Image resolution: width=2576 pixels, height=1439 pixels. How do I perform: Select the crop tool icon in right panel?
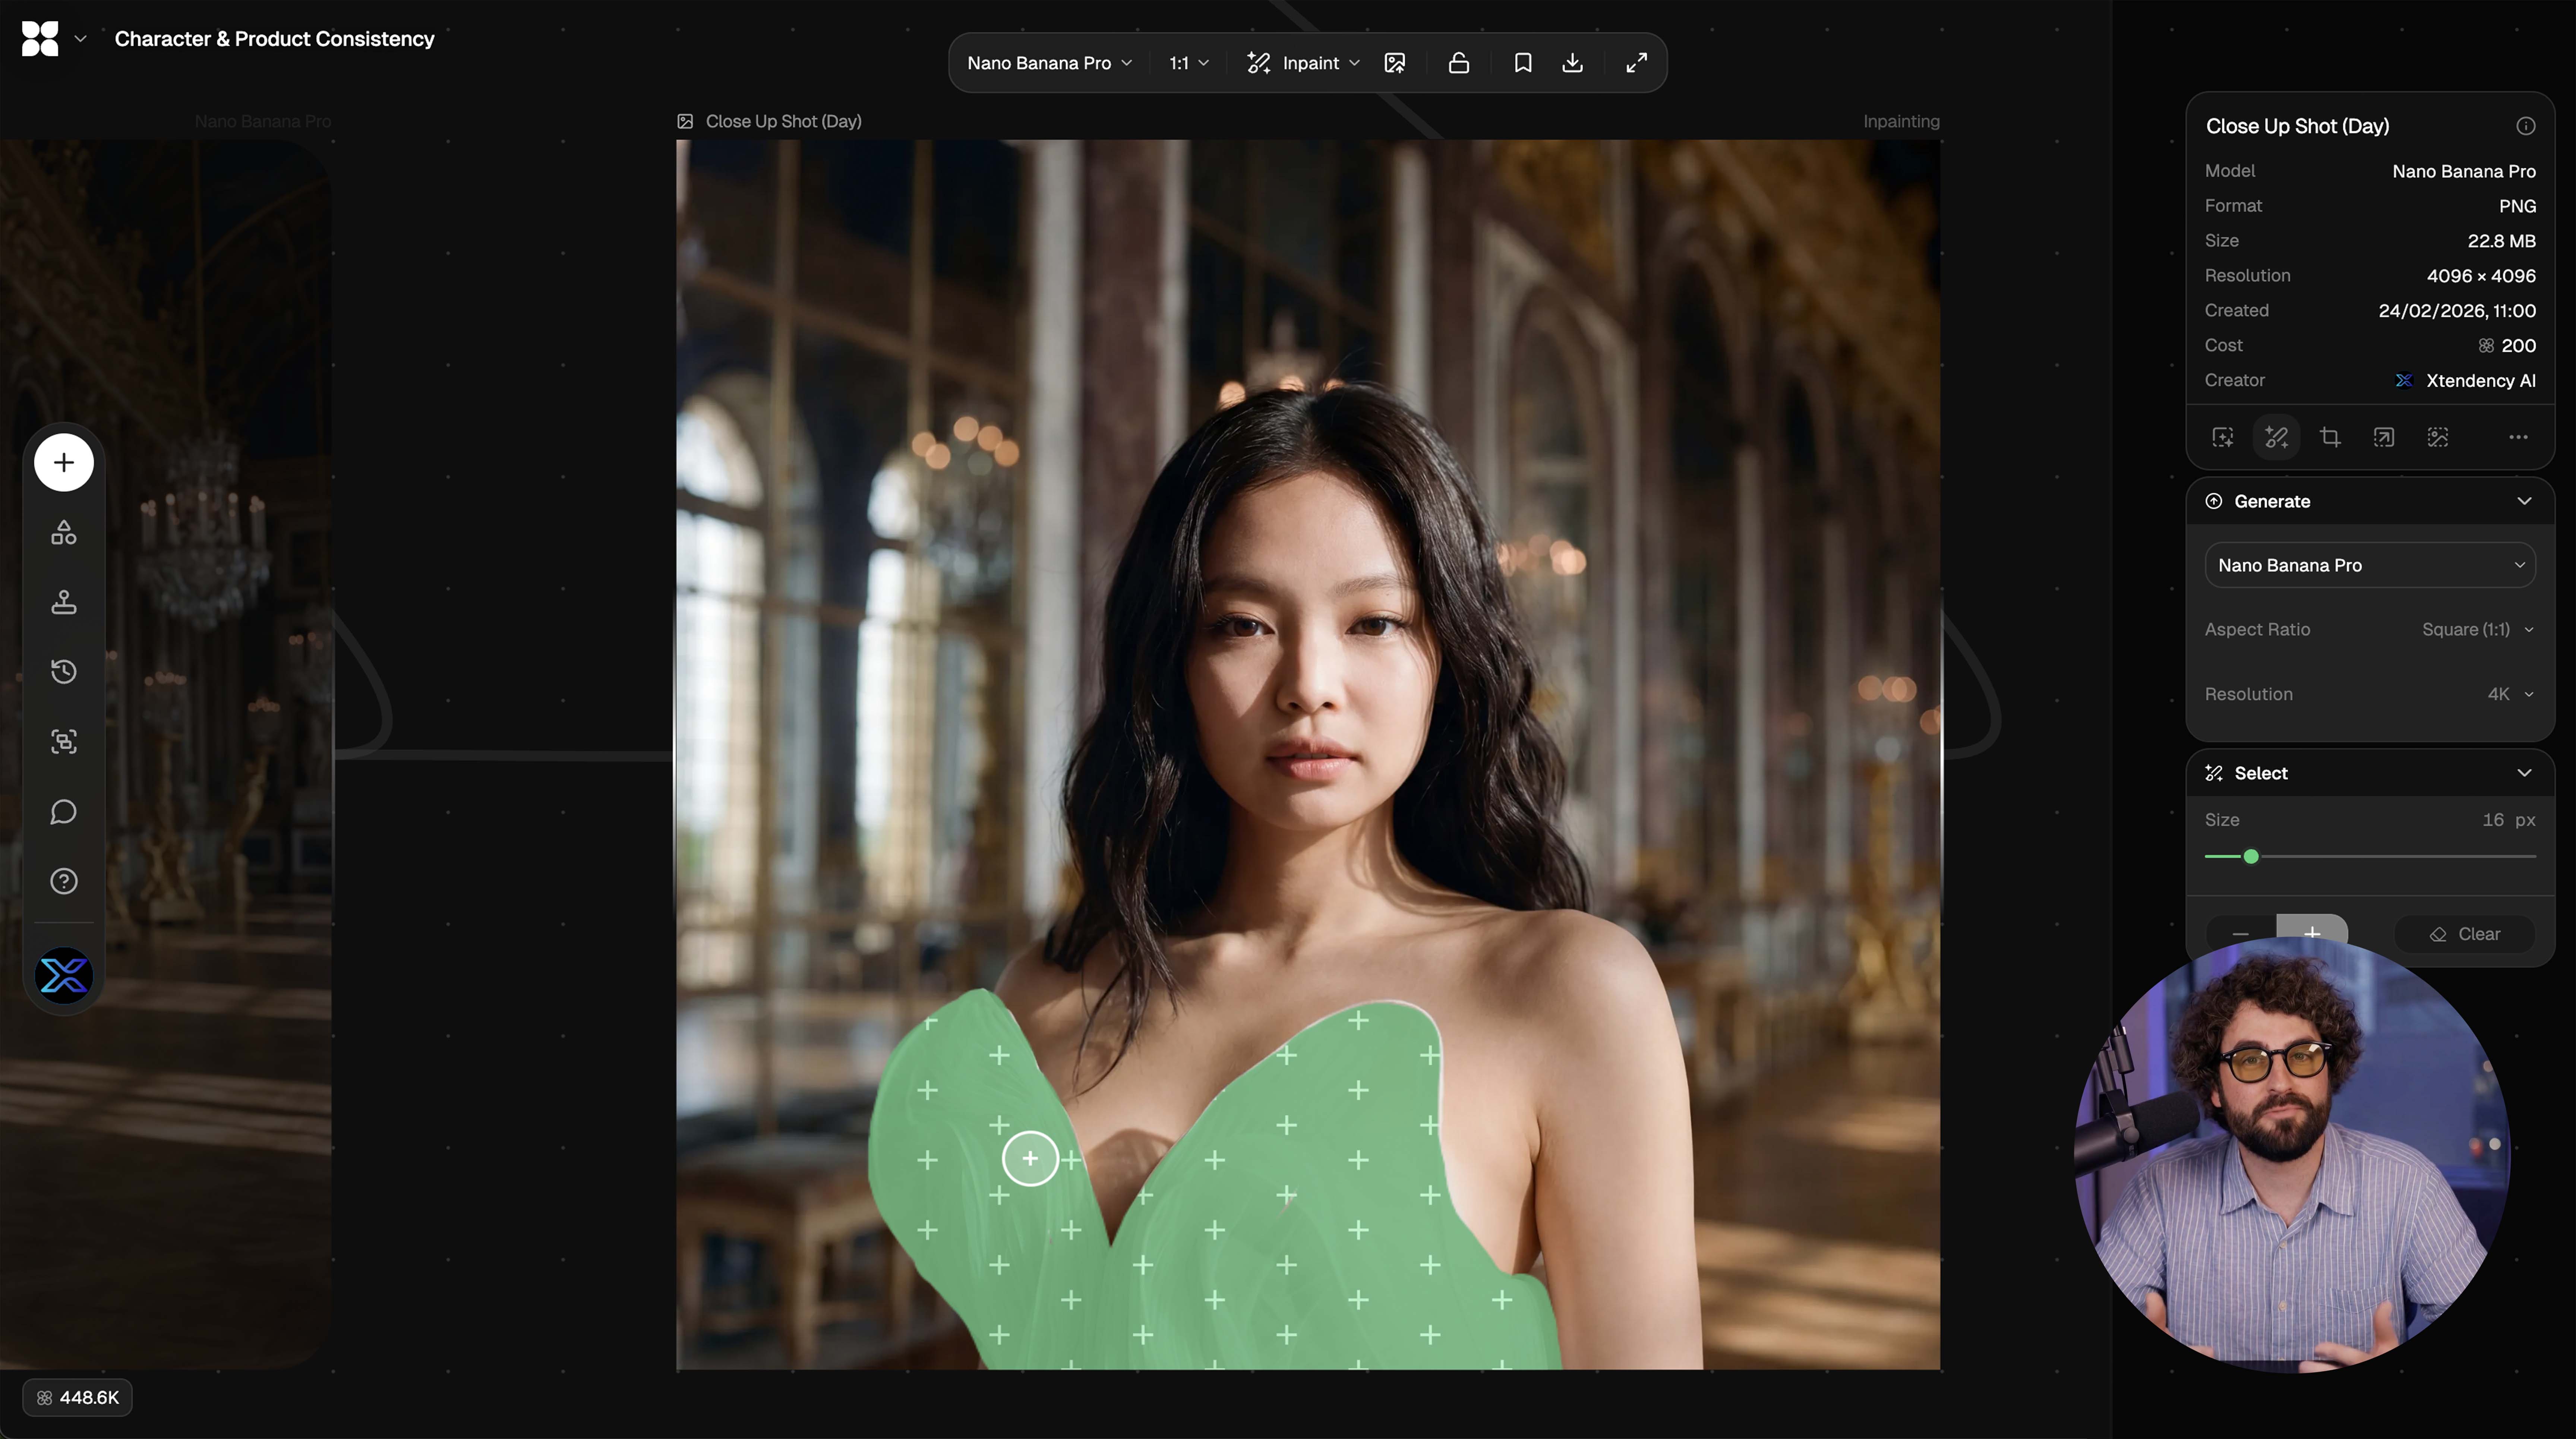[x=2330, y=437]
